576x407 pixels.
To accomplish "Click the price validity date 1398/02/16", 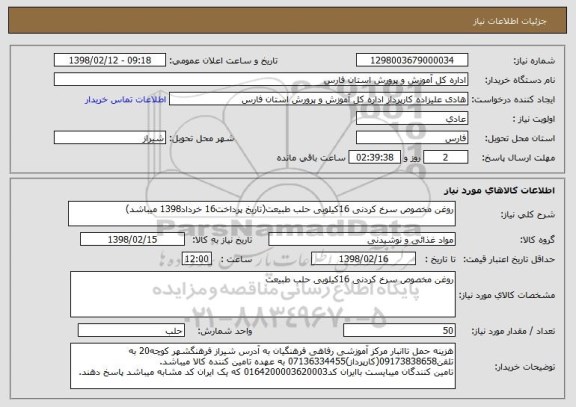I will (363, 259).
